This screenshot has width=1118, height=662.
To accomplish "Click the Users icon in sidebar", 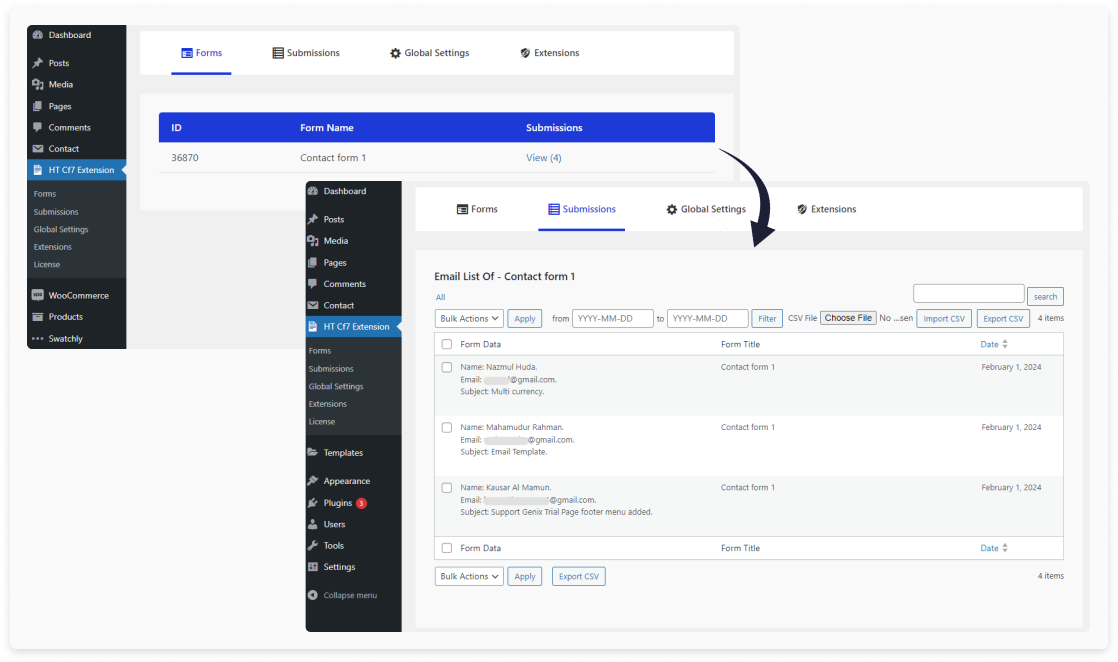I will point(313,524).
